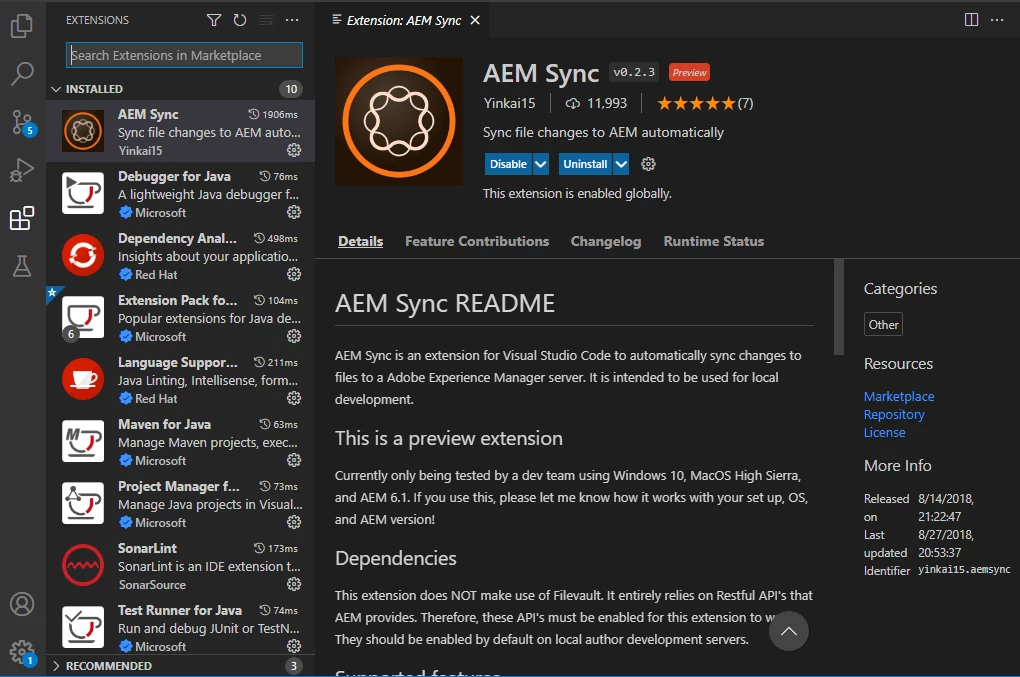Clear extensions search results icon
The height and width of the screenshot is (677, 1020).
(266, 20)
